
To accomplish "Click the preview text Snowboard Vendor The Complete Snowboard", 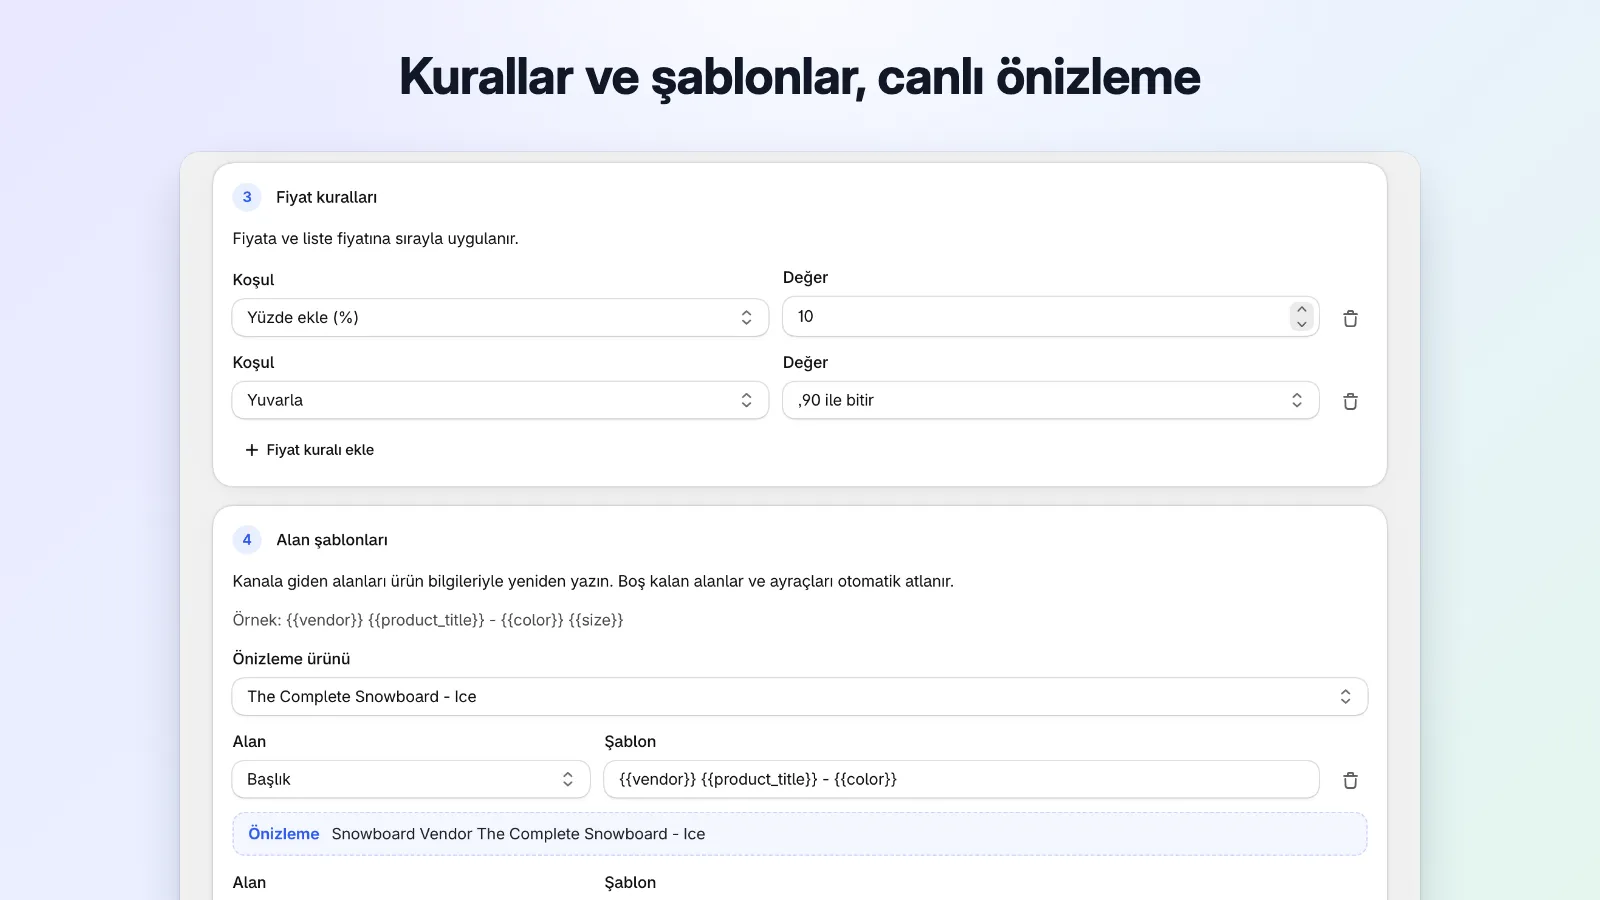I will 518,834.
